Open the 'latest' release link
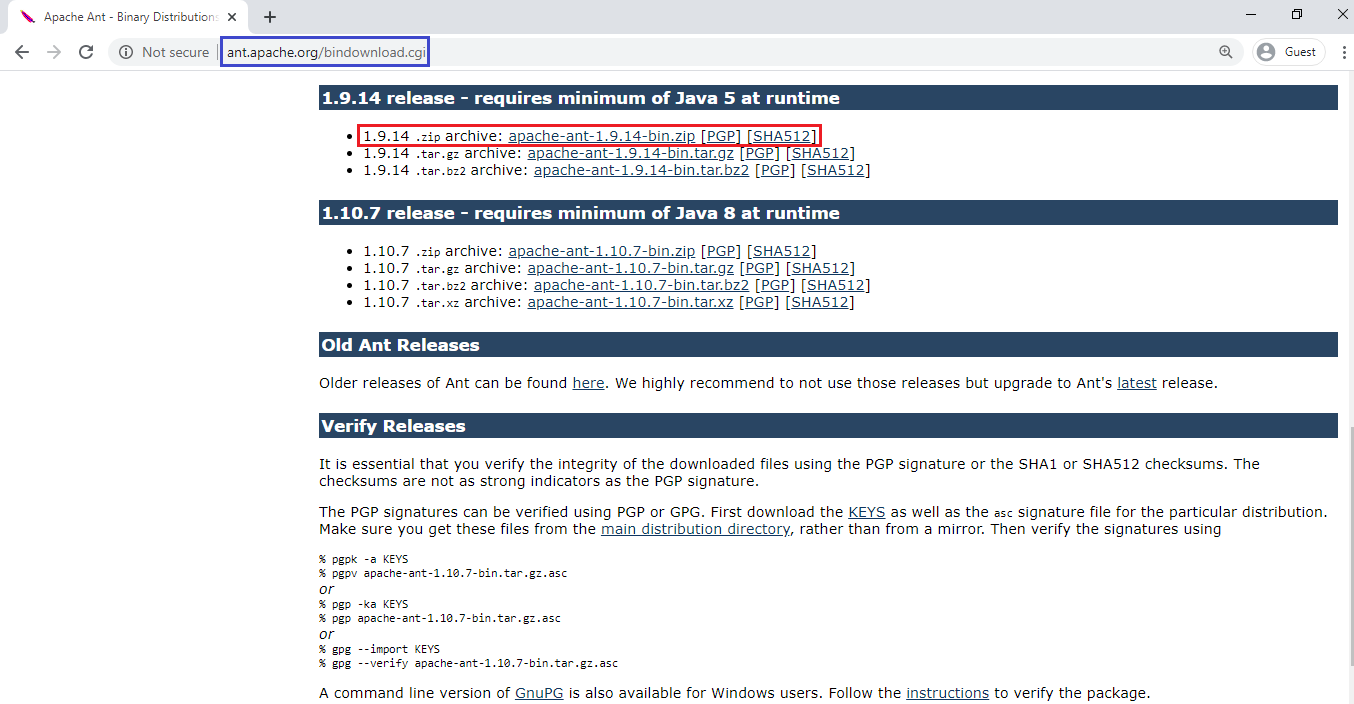This screenshot has width=1354, height=704. [1137, 383]
